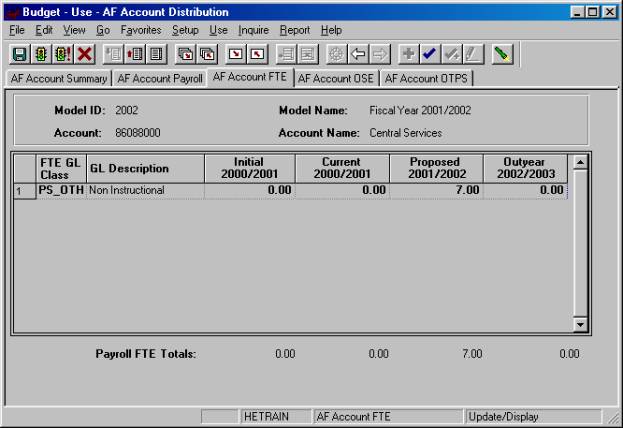Switch to AF Account Payroll tab

click(x=160, y=78)
